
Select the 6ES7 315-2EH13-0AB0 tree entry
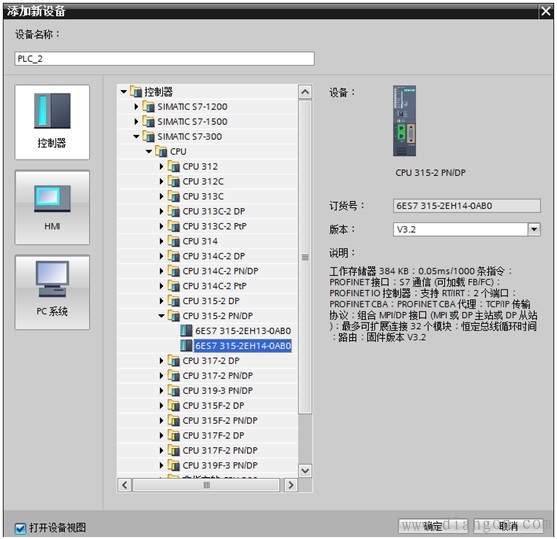[x=243, y=331]
